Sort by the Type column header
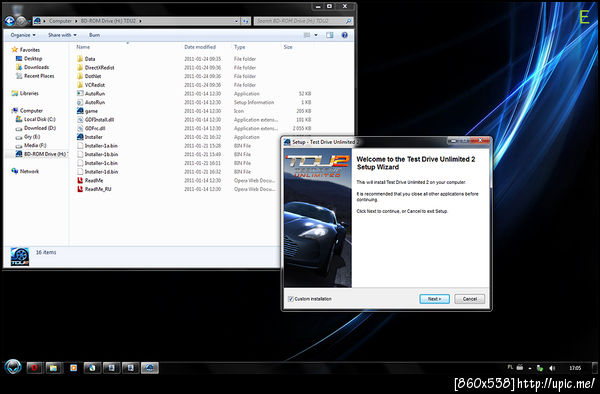Screen dimensions: 600x394 (x=240, y=47)
